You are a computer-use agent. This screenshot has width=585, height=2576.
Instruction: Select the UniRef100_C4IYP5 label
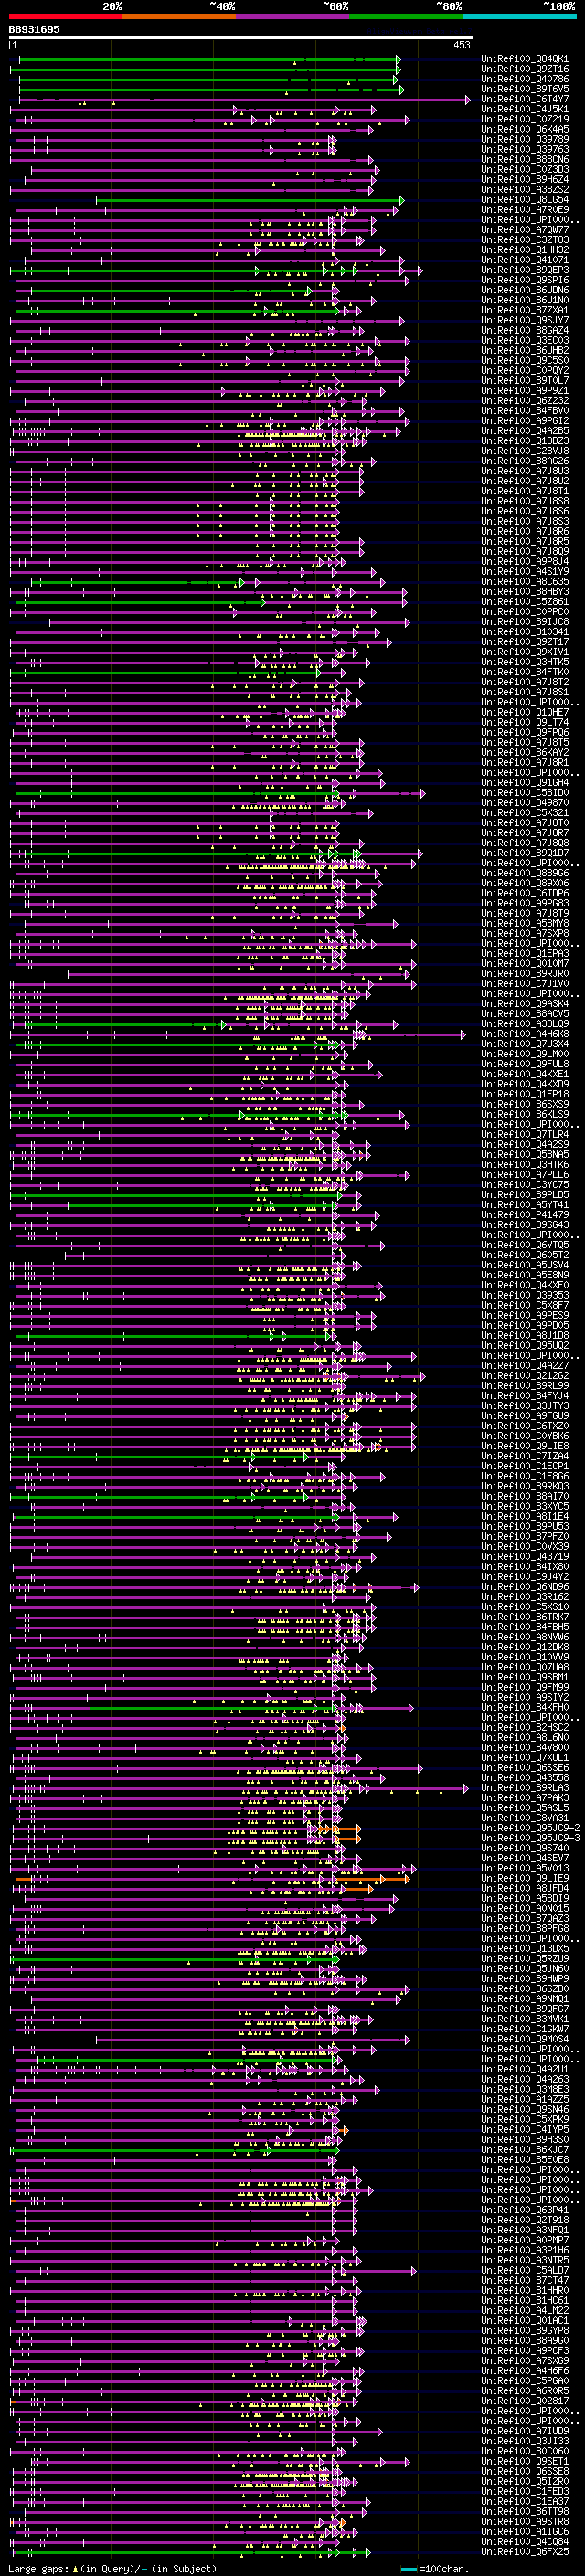[525, 2129]
